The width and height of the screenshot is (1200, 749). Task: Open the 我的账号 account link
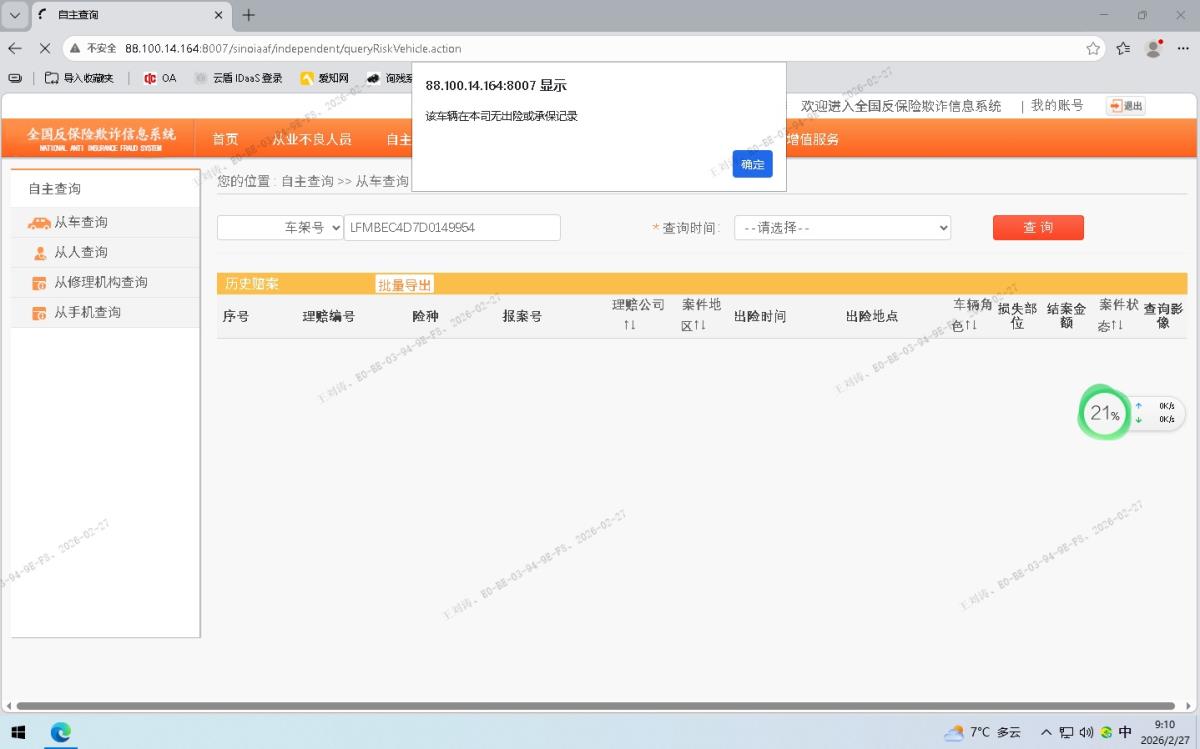(1057, 105)
